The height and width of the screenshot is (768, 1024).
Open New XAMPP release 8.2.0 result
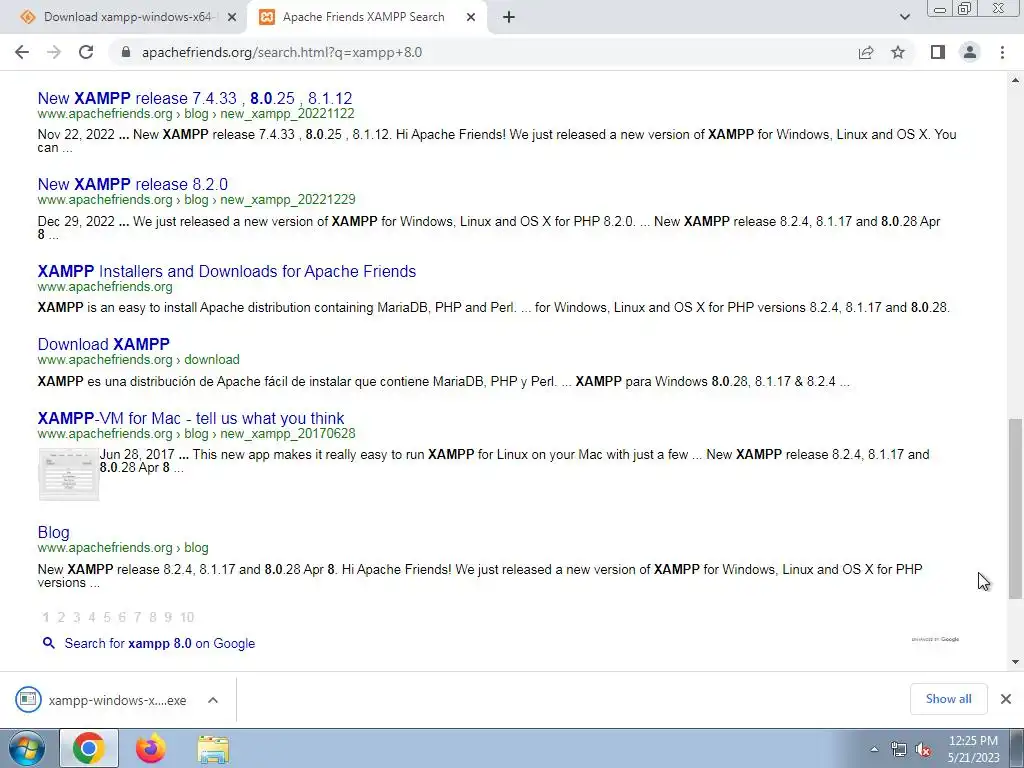133,184
